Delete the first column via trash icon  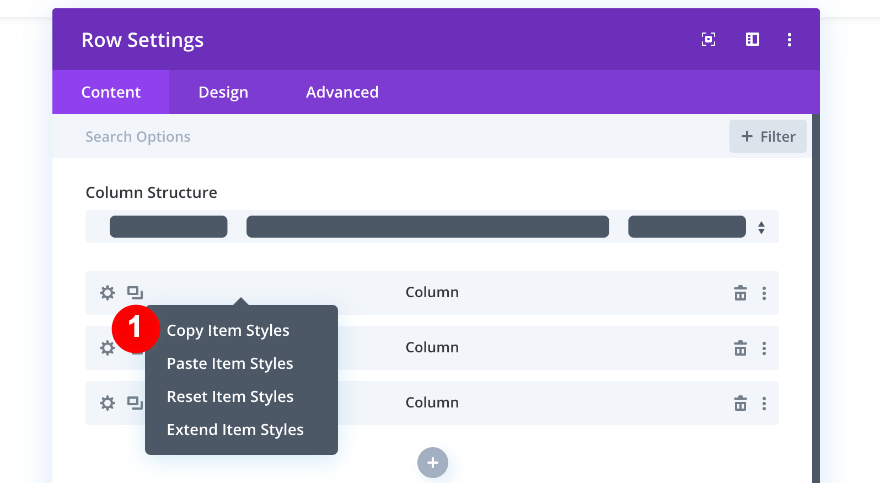coord(740,293)
